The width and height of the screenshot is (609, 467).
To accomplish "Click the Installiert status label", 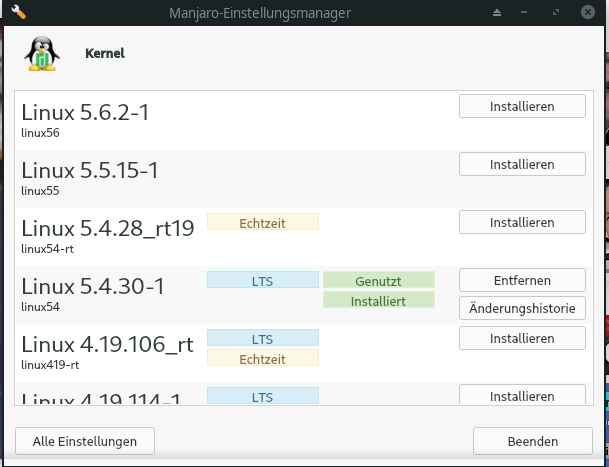I will [378, 300].
